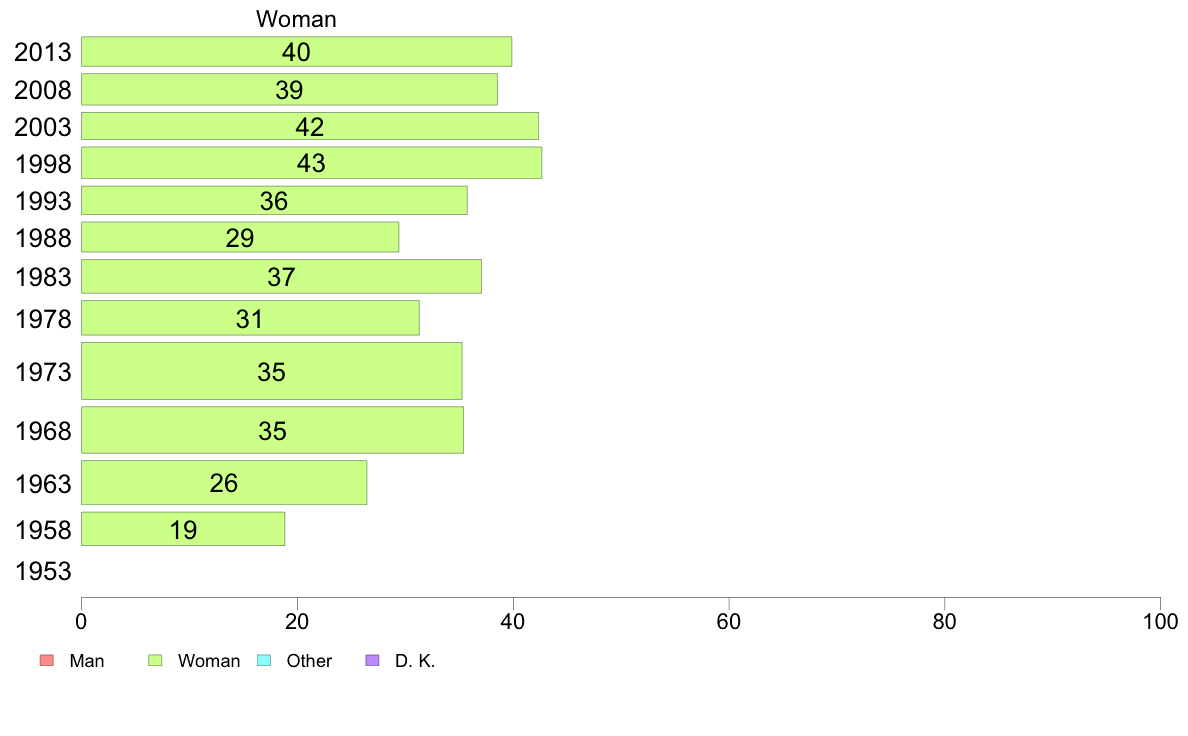This screenshot has height=736, width=1188.
Task: Select the 1998 bar showing 43
Action: pos(311,163)
